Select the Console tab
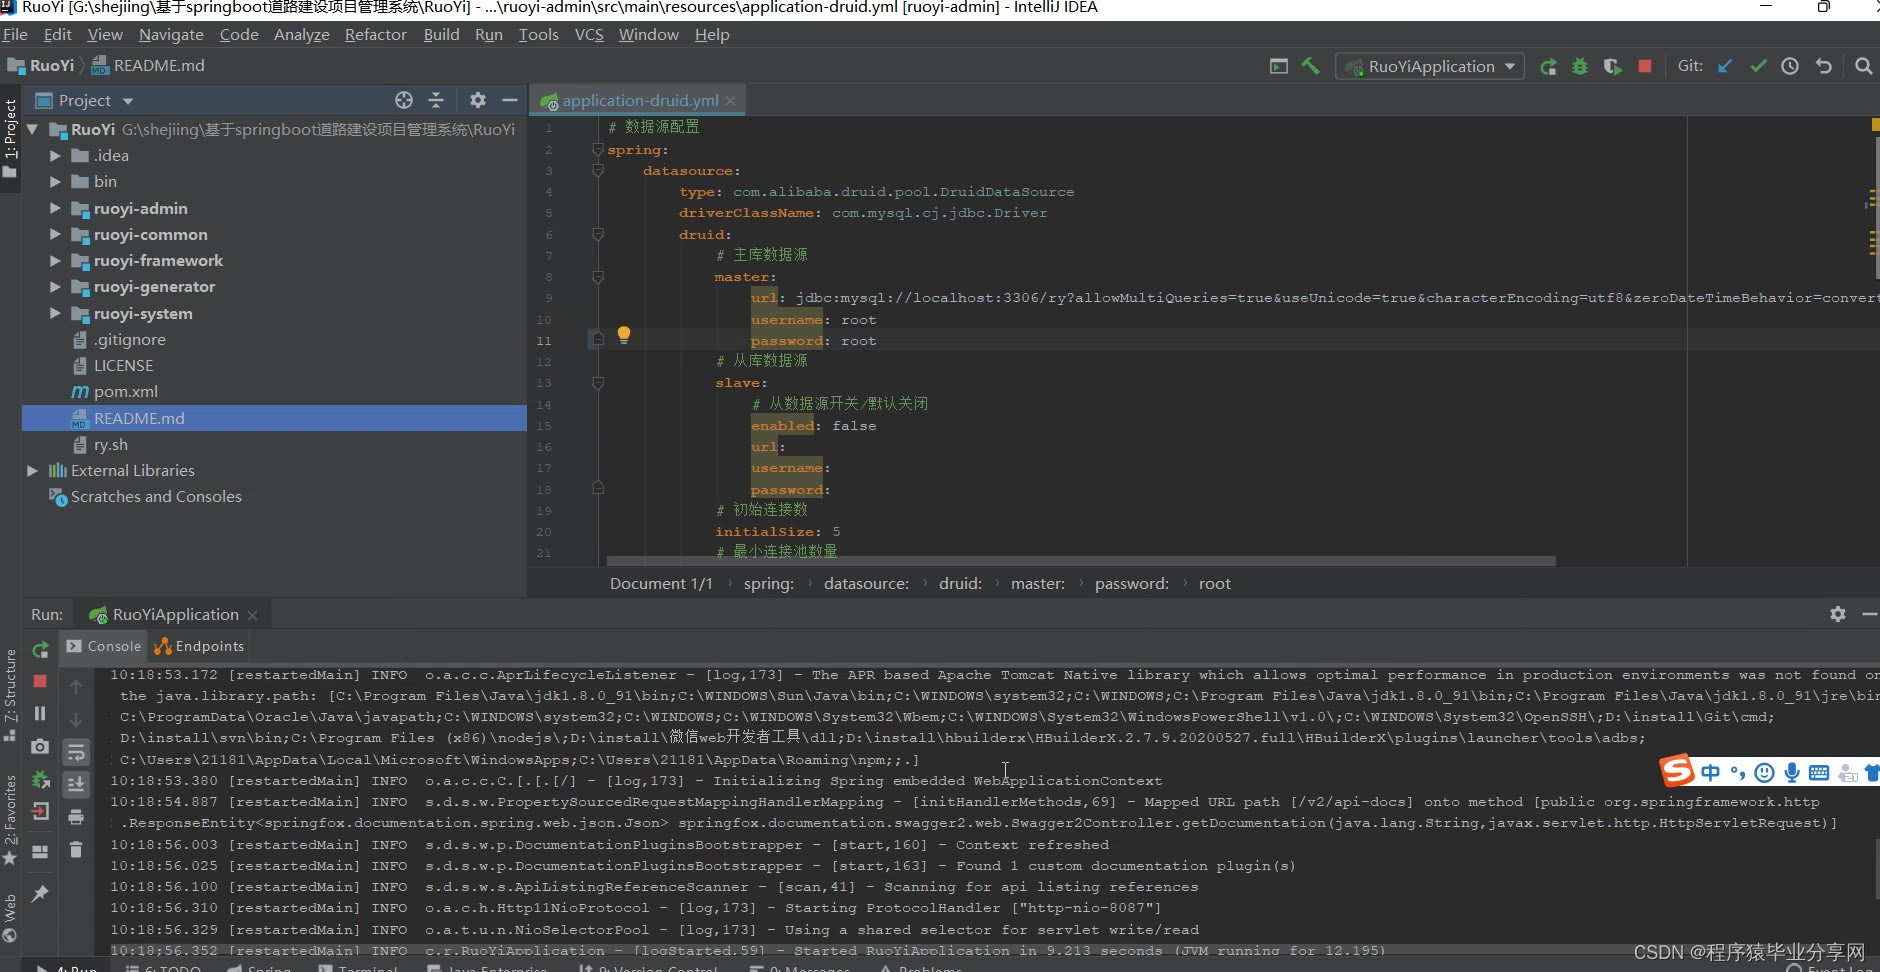Viewport: 1880px width, 972px height. [x=104, y=646]
